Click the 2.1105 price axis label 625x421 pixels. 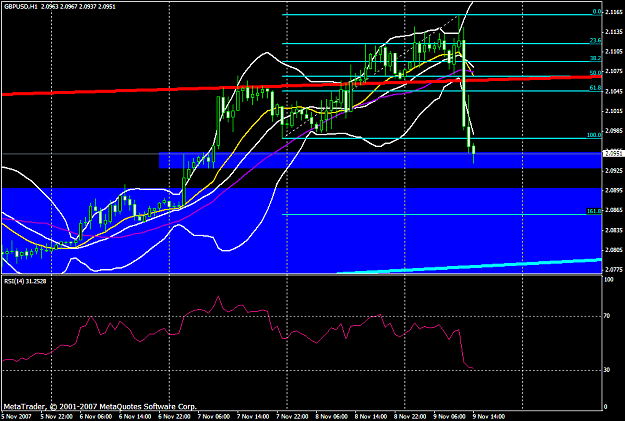pyautogui.click(x=613, y=52)
